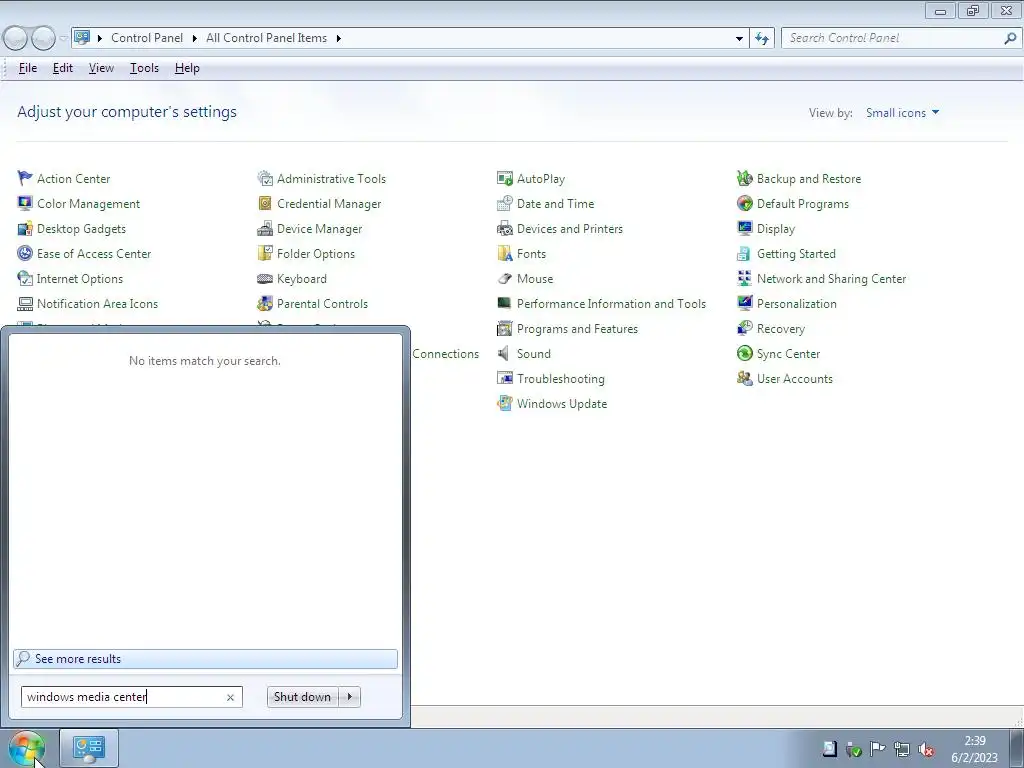Viewport: 1024px width, 768px height.
Task: Click the Control Panel breadcrumb
Action: (x=147, y=39)
